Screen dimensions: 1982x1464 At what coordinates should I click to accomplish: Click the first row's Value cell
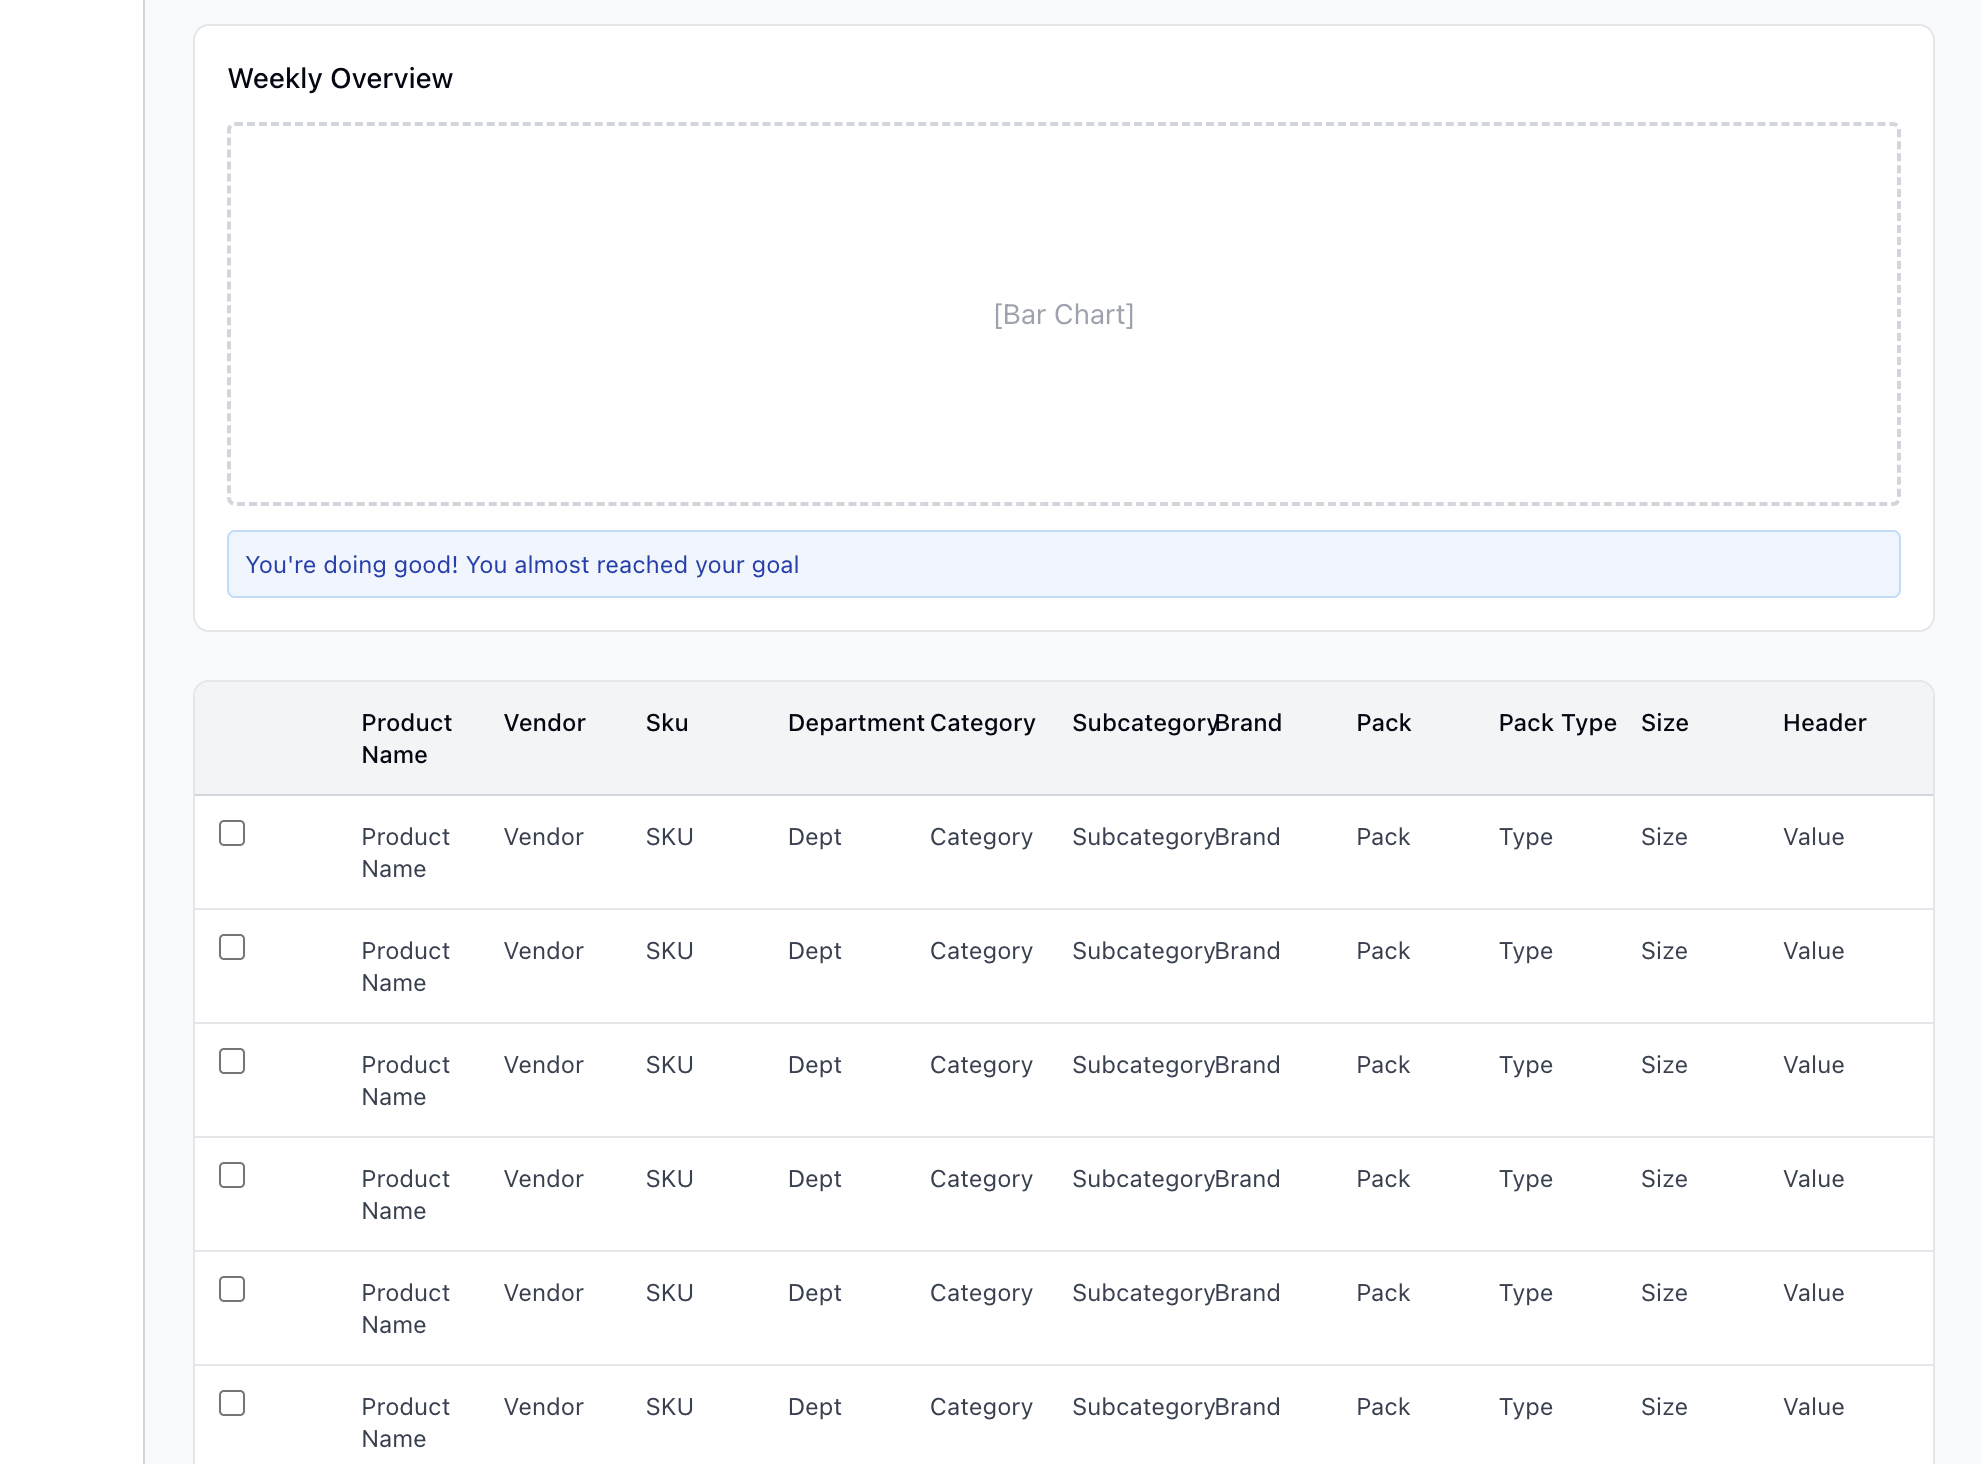coord(1813,837)
